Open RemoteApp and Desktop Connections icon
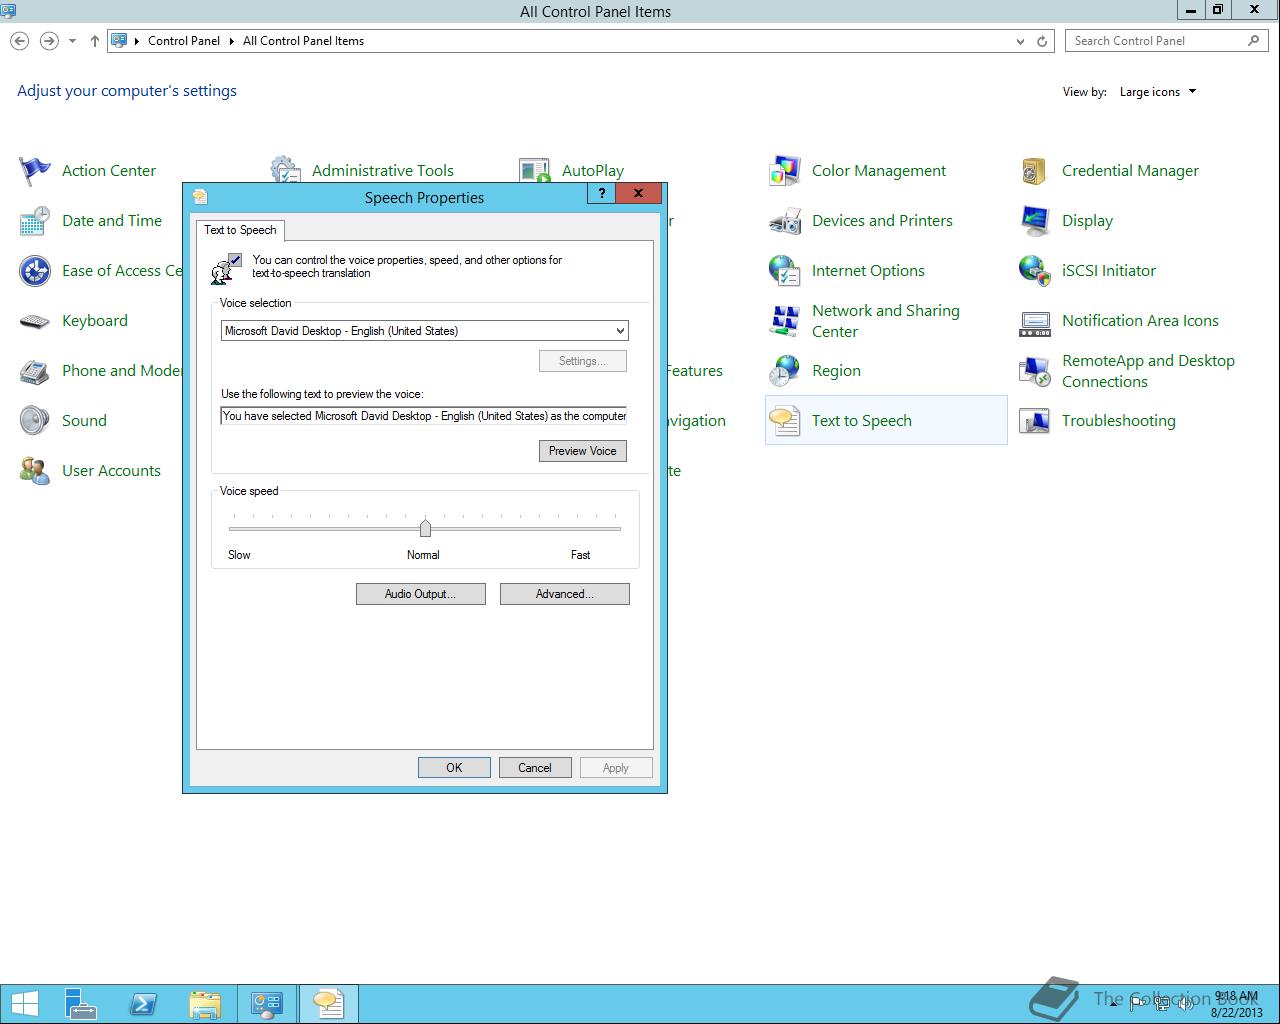This screenshot has width=1280, height=1024. tap(1035, 371)
